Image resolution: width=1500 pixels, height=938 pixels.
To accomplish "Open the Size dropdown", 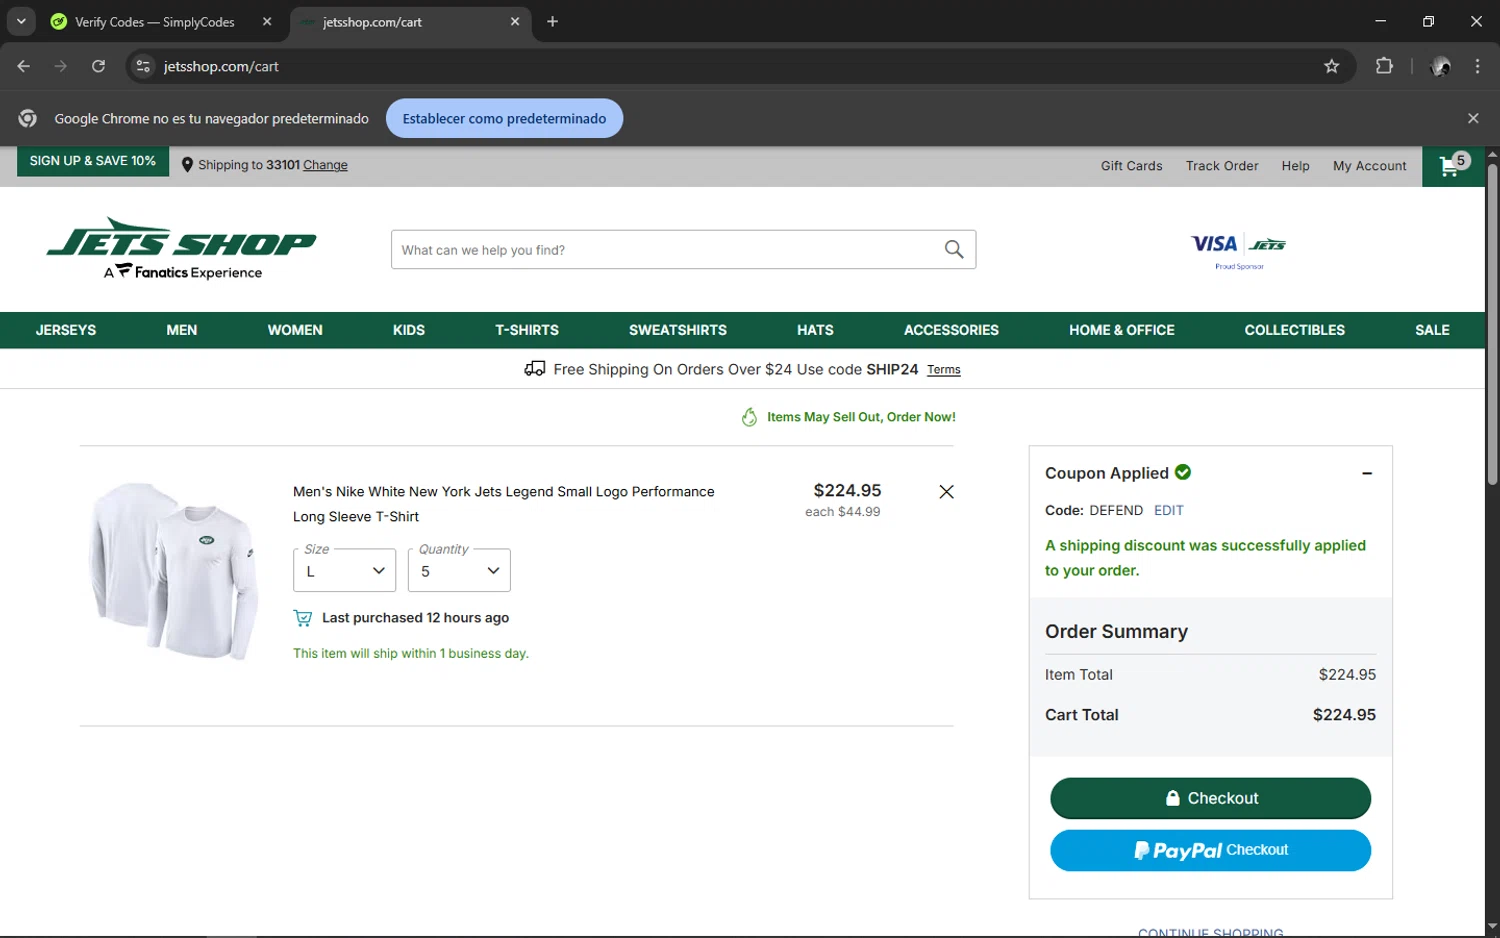I will click(x=344, y=571).
